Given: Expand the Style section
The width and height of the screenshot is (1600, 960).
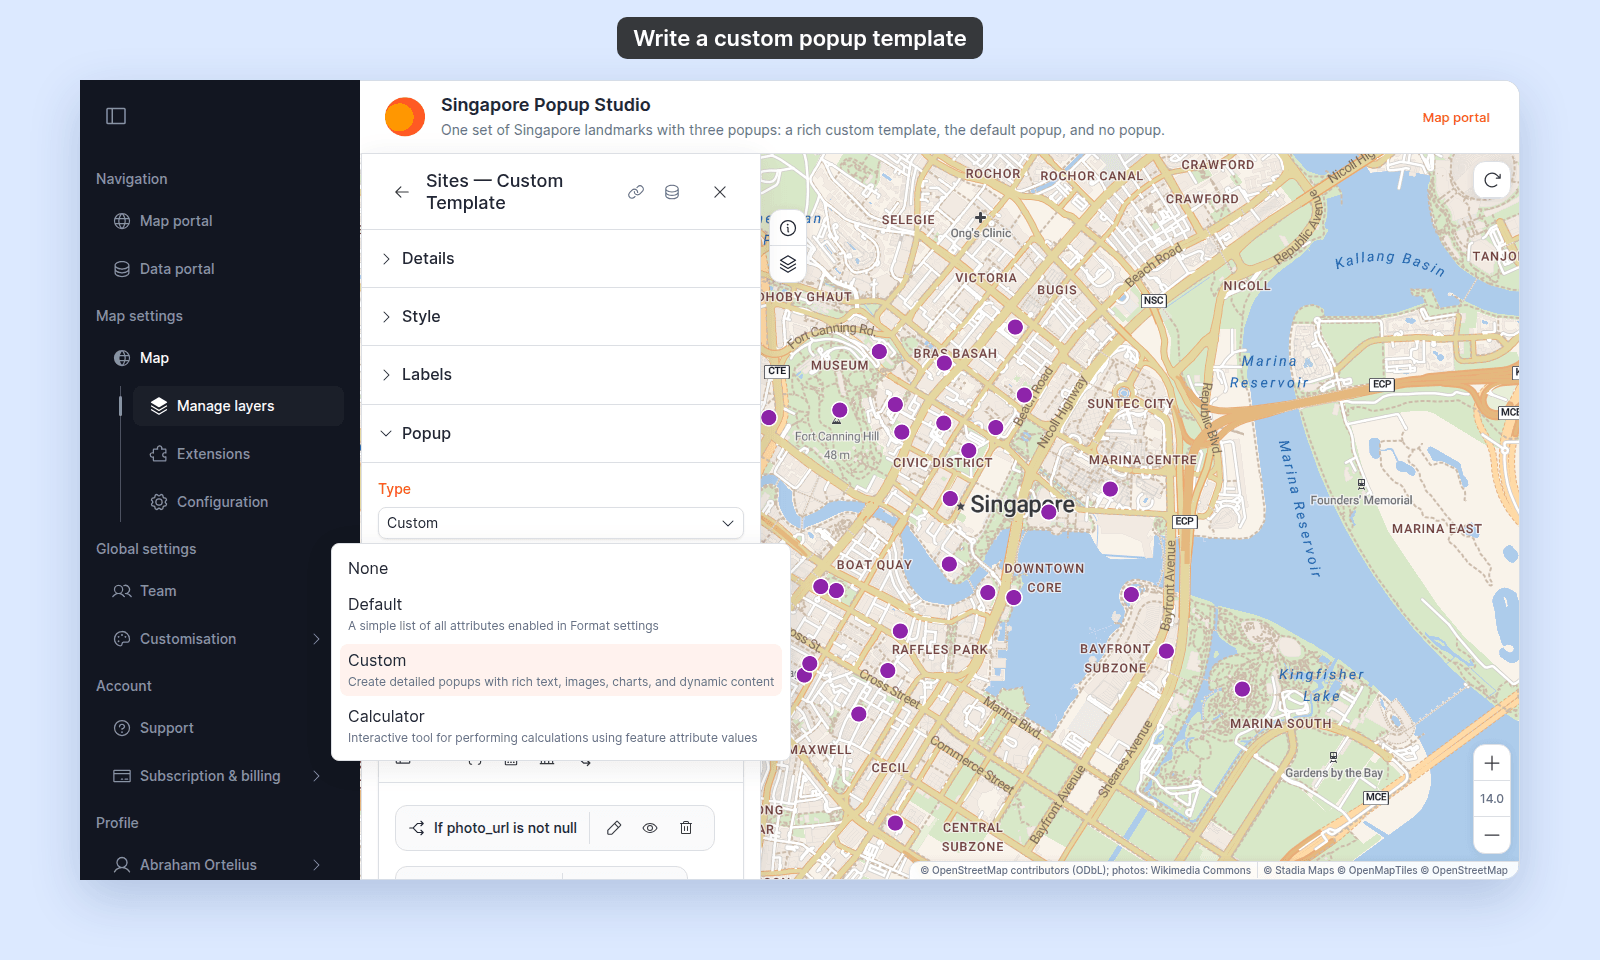Looking at the screenshot, I should click(x=560, y=317).
